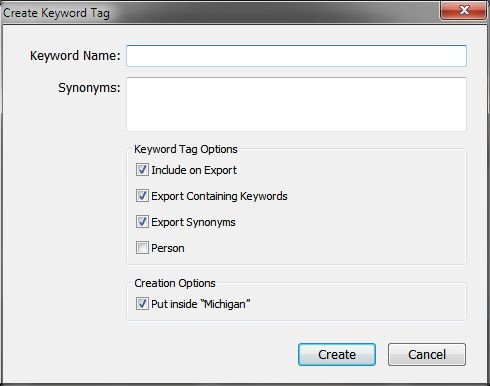The image size is (490, 386).
Task: Click the "Export Containing Keywords" label text
Action: coord(219,196)
